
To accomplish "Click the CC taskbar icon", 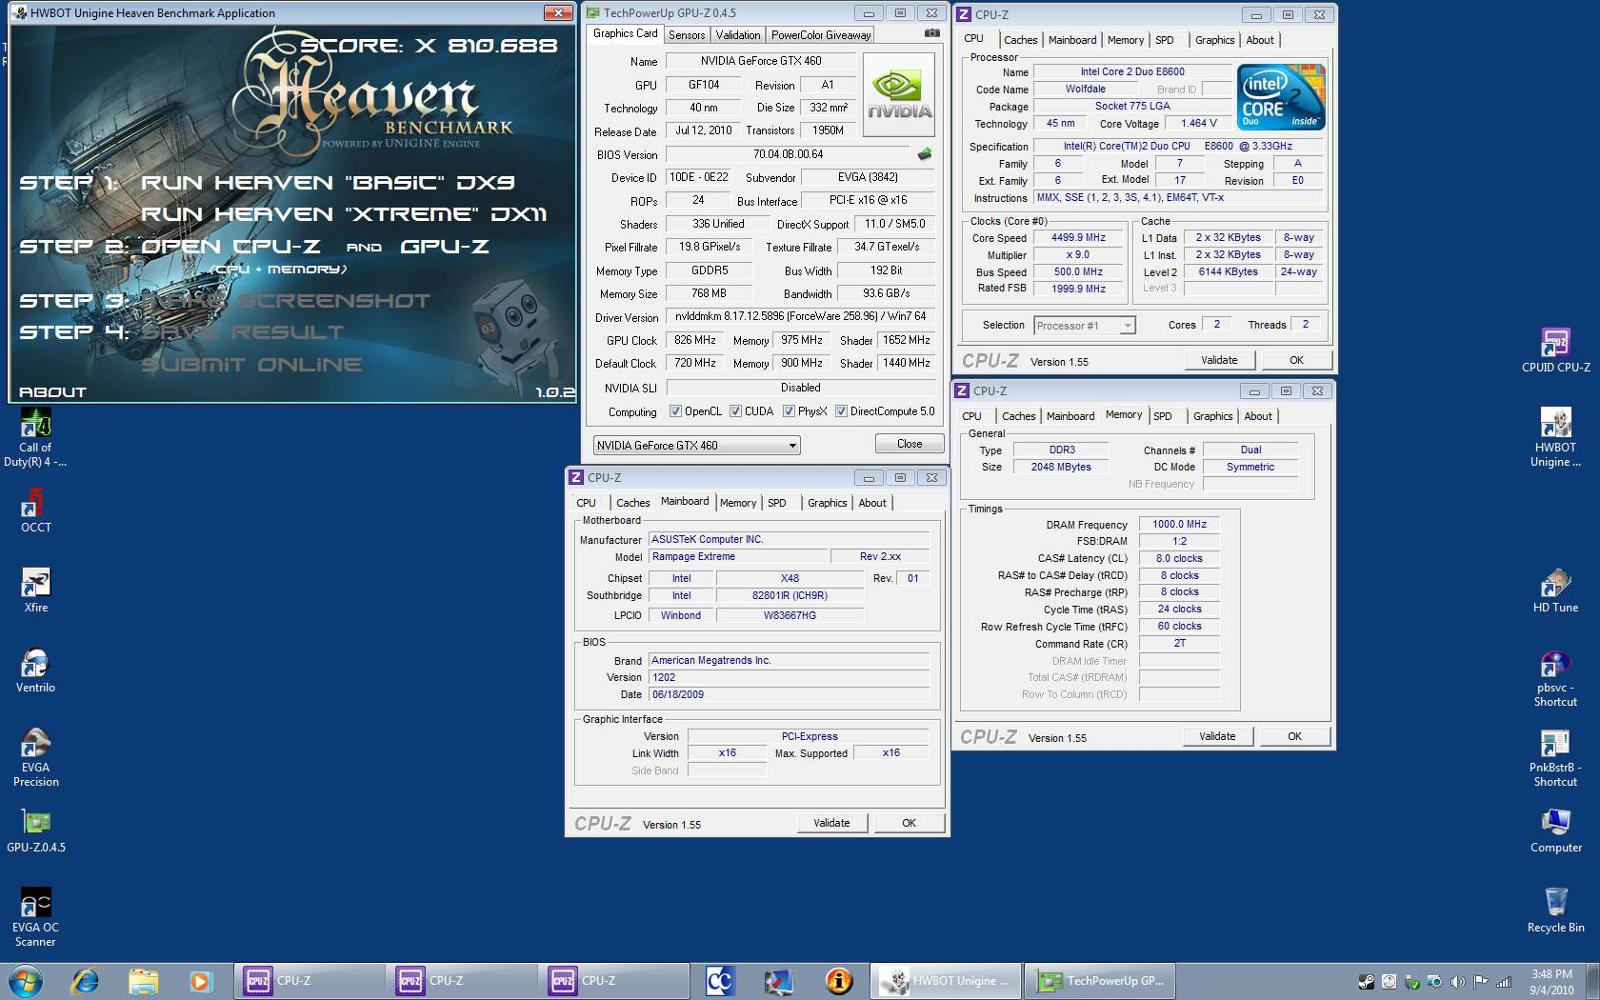I will click(x=719, y=981).
